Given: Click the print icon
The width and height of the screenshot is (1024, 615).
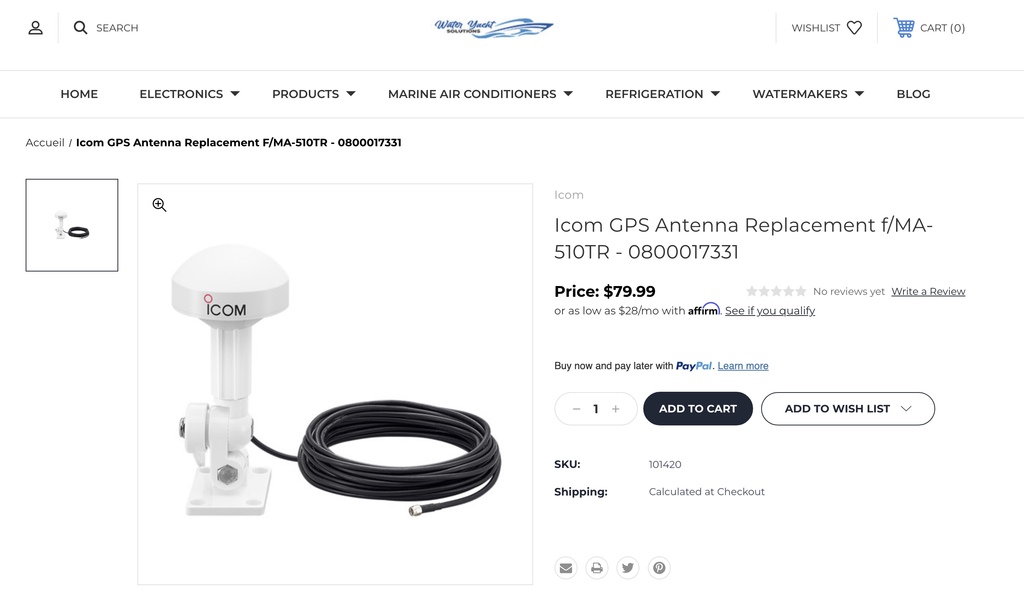Looking at the screenshot, I should [x=597, y=568].
